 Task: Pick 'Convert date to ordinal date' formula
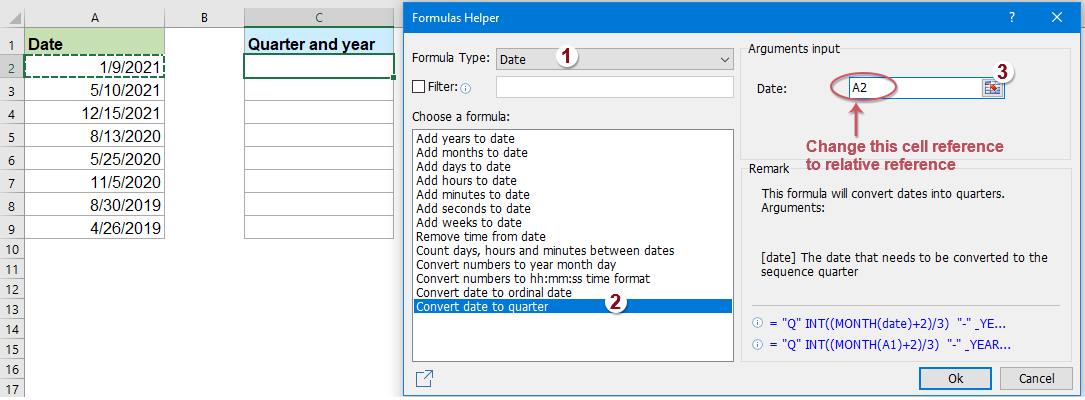(x=494, y=292)
